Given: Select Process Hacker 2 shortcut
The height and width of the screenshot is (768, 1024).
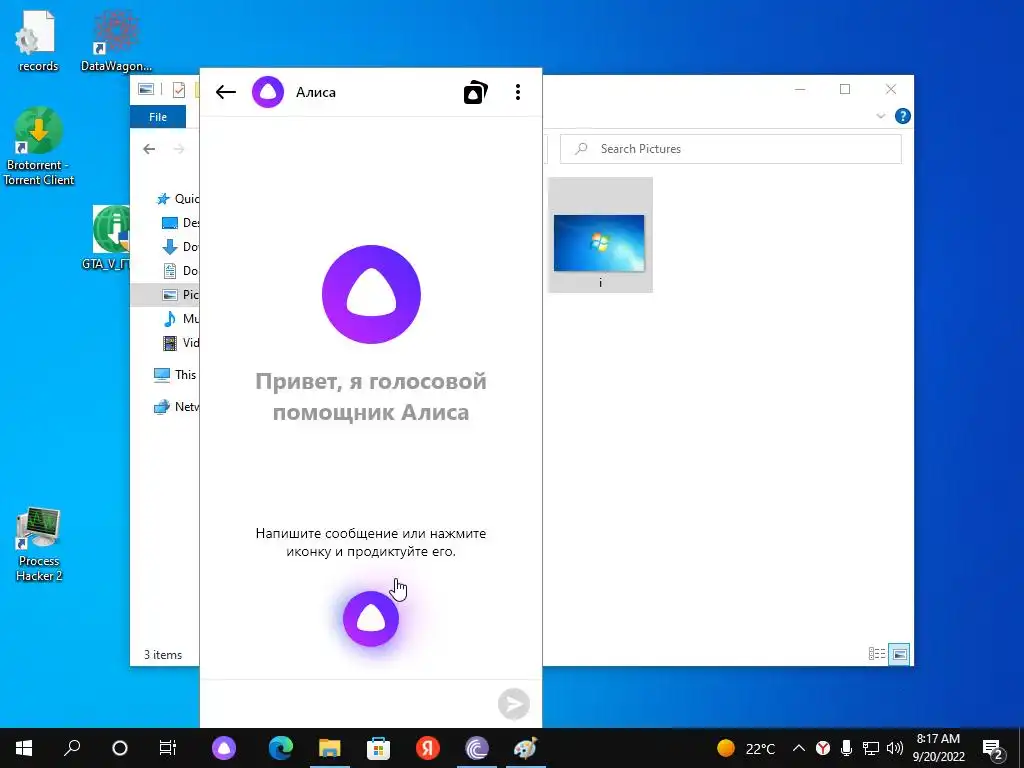Looking at the screenshot, I should tap(39, 544).
